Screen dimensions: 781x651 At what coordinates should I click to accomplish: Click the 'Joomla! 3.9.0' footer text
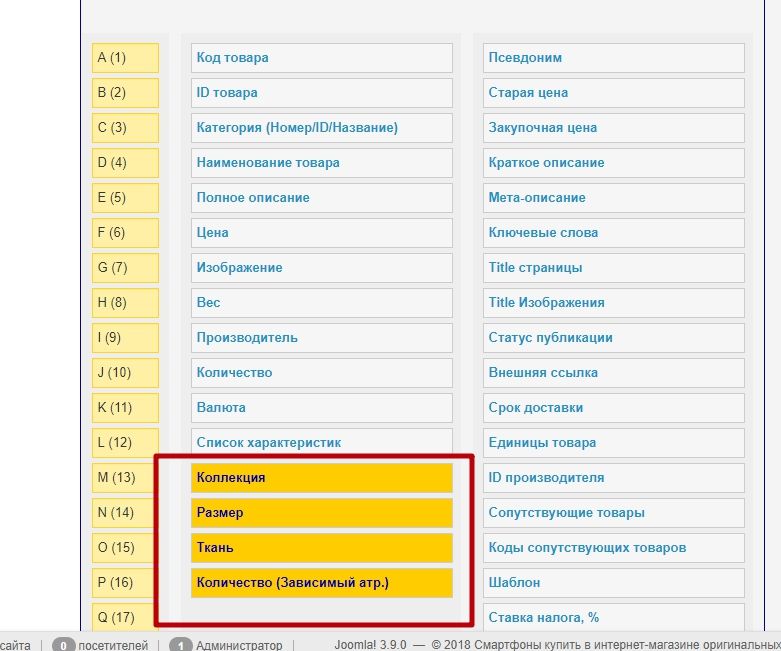(370, 645)
